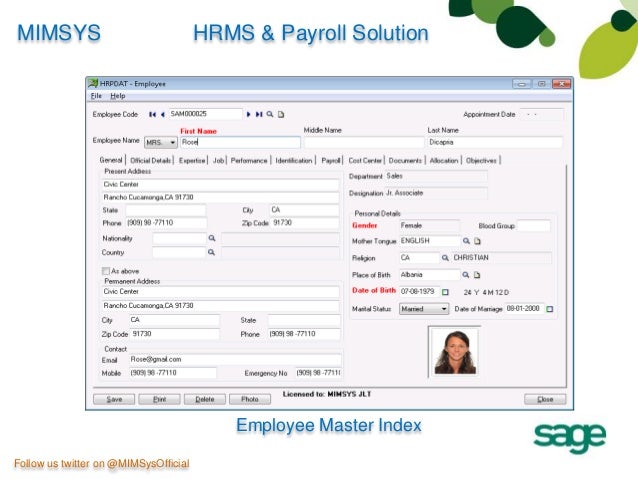This screenshot has height=479, width=638.
Task: Click the Nationality code field
Action: click(x=179, y=238)
